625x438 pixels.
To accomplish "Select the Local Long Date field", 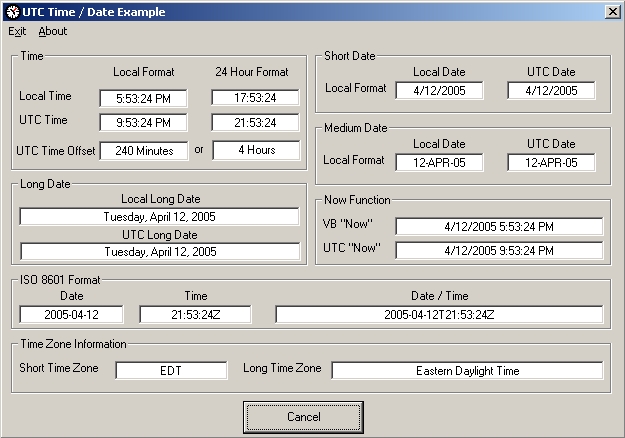I will tap(160, 216).
